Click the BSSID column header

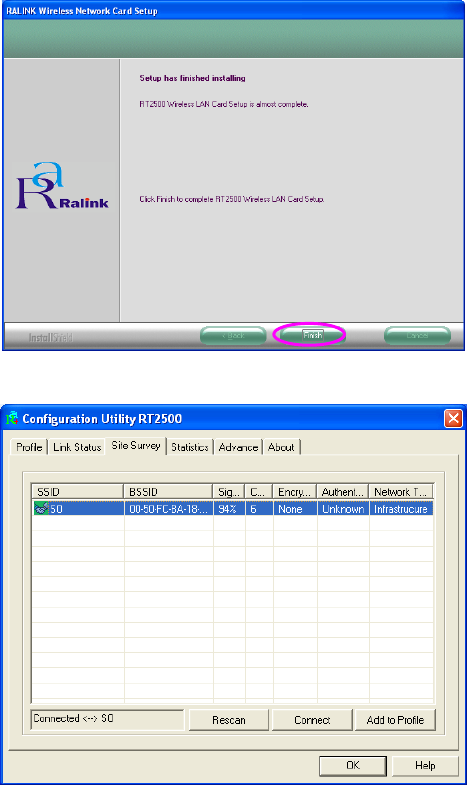(x=168, y=492)
